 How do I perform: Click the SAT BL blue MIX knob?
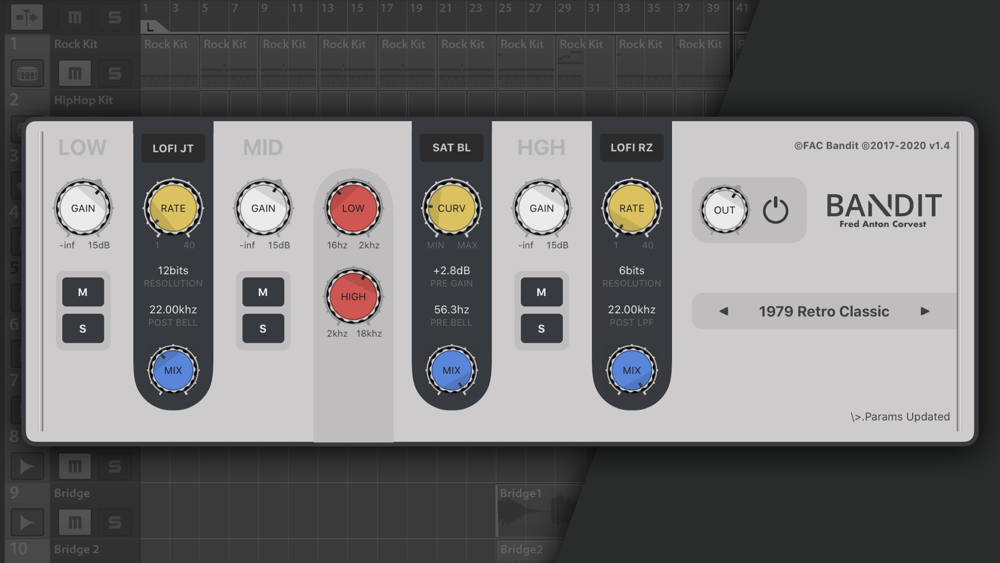452,370
